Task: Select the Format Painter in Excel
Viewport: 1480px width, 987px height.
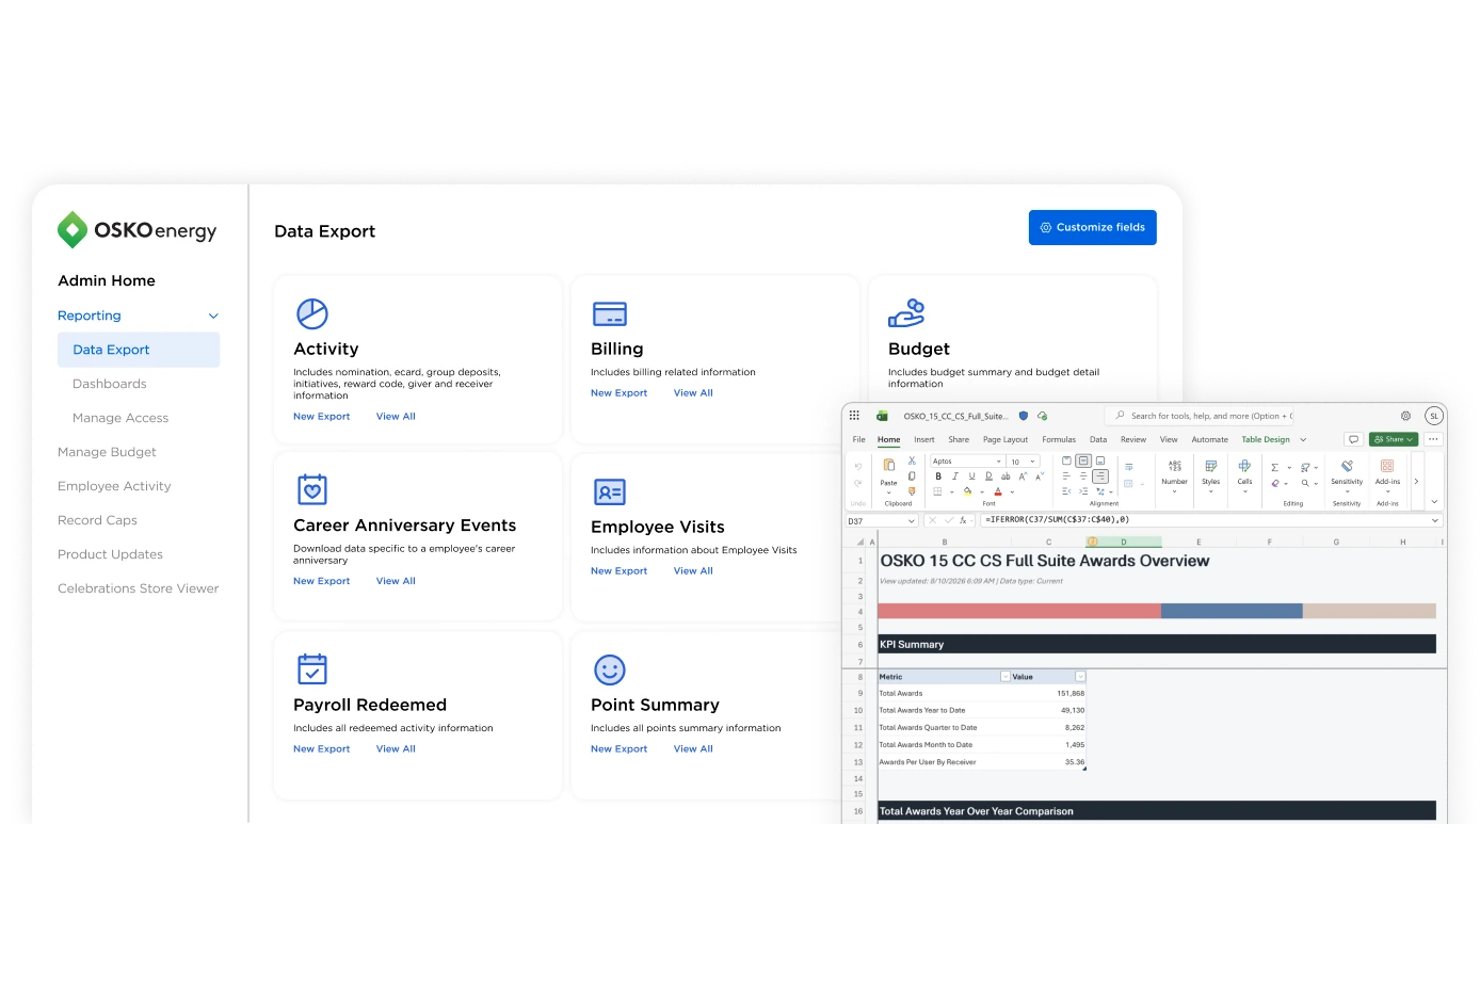Action: pos(911,491)
